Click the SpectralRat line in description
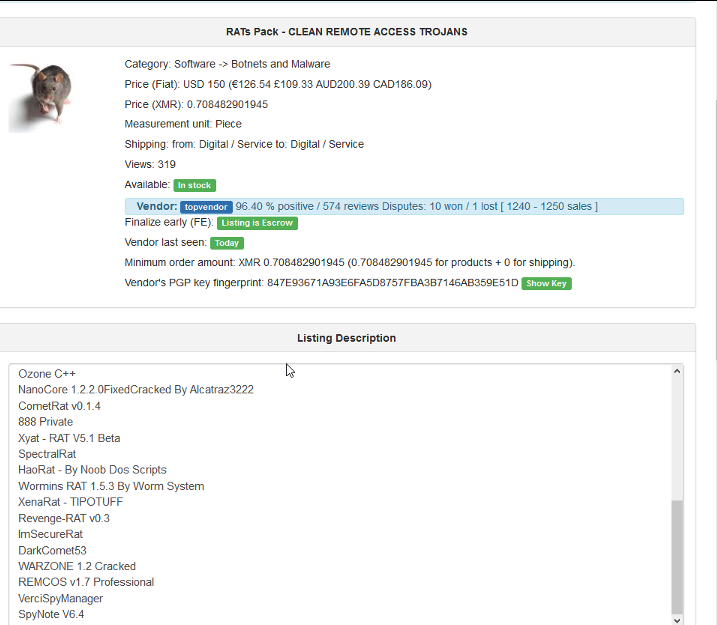This screenshot has height=625, width=717. (47, 454)
